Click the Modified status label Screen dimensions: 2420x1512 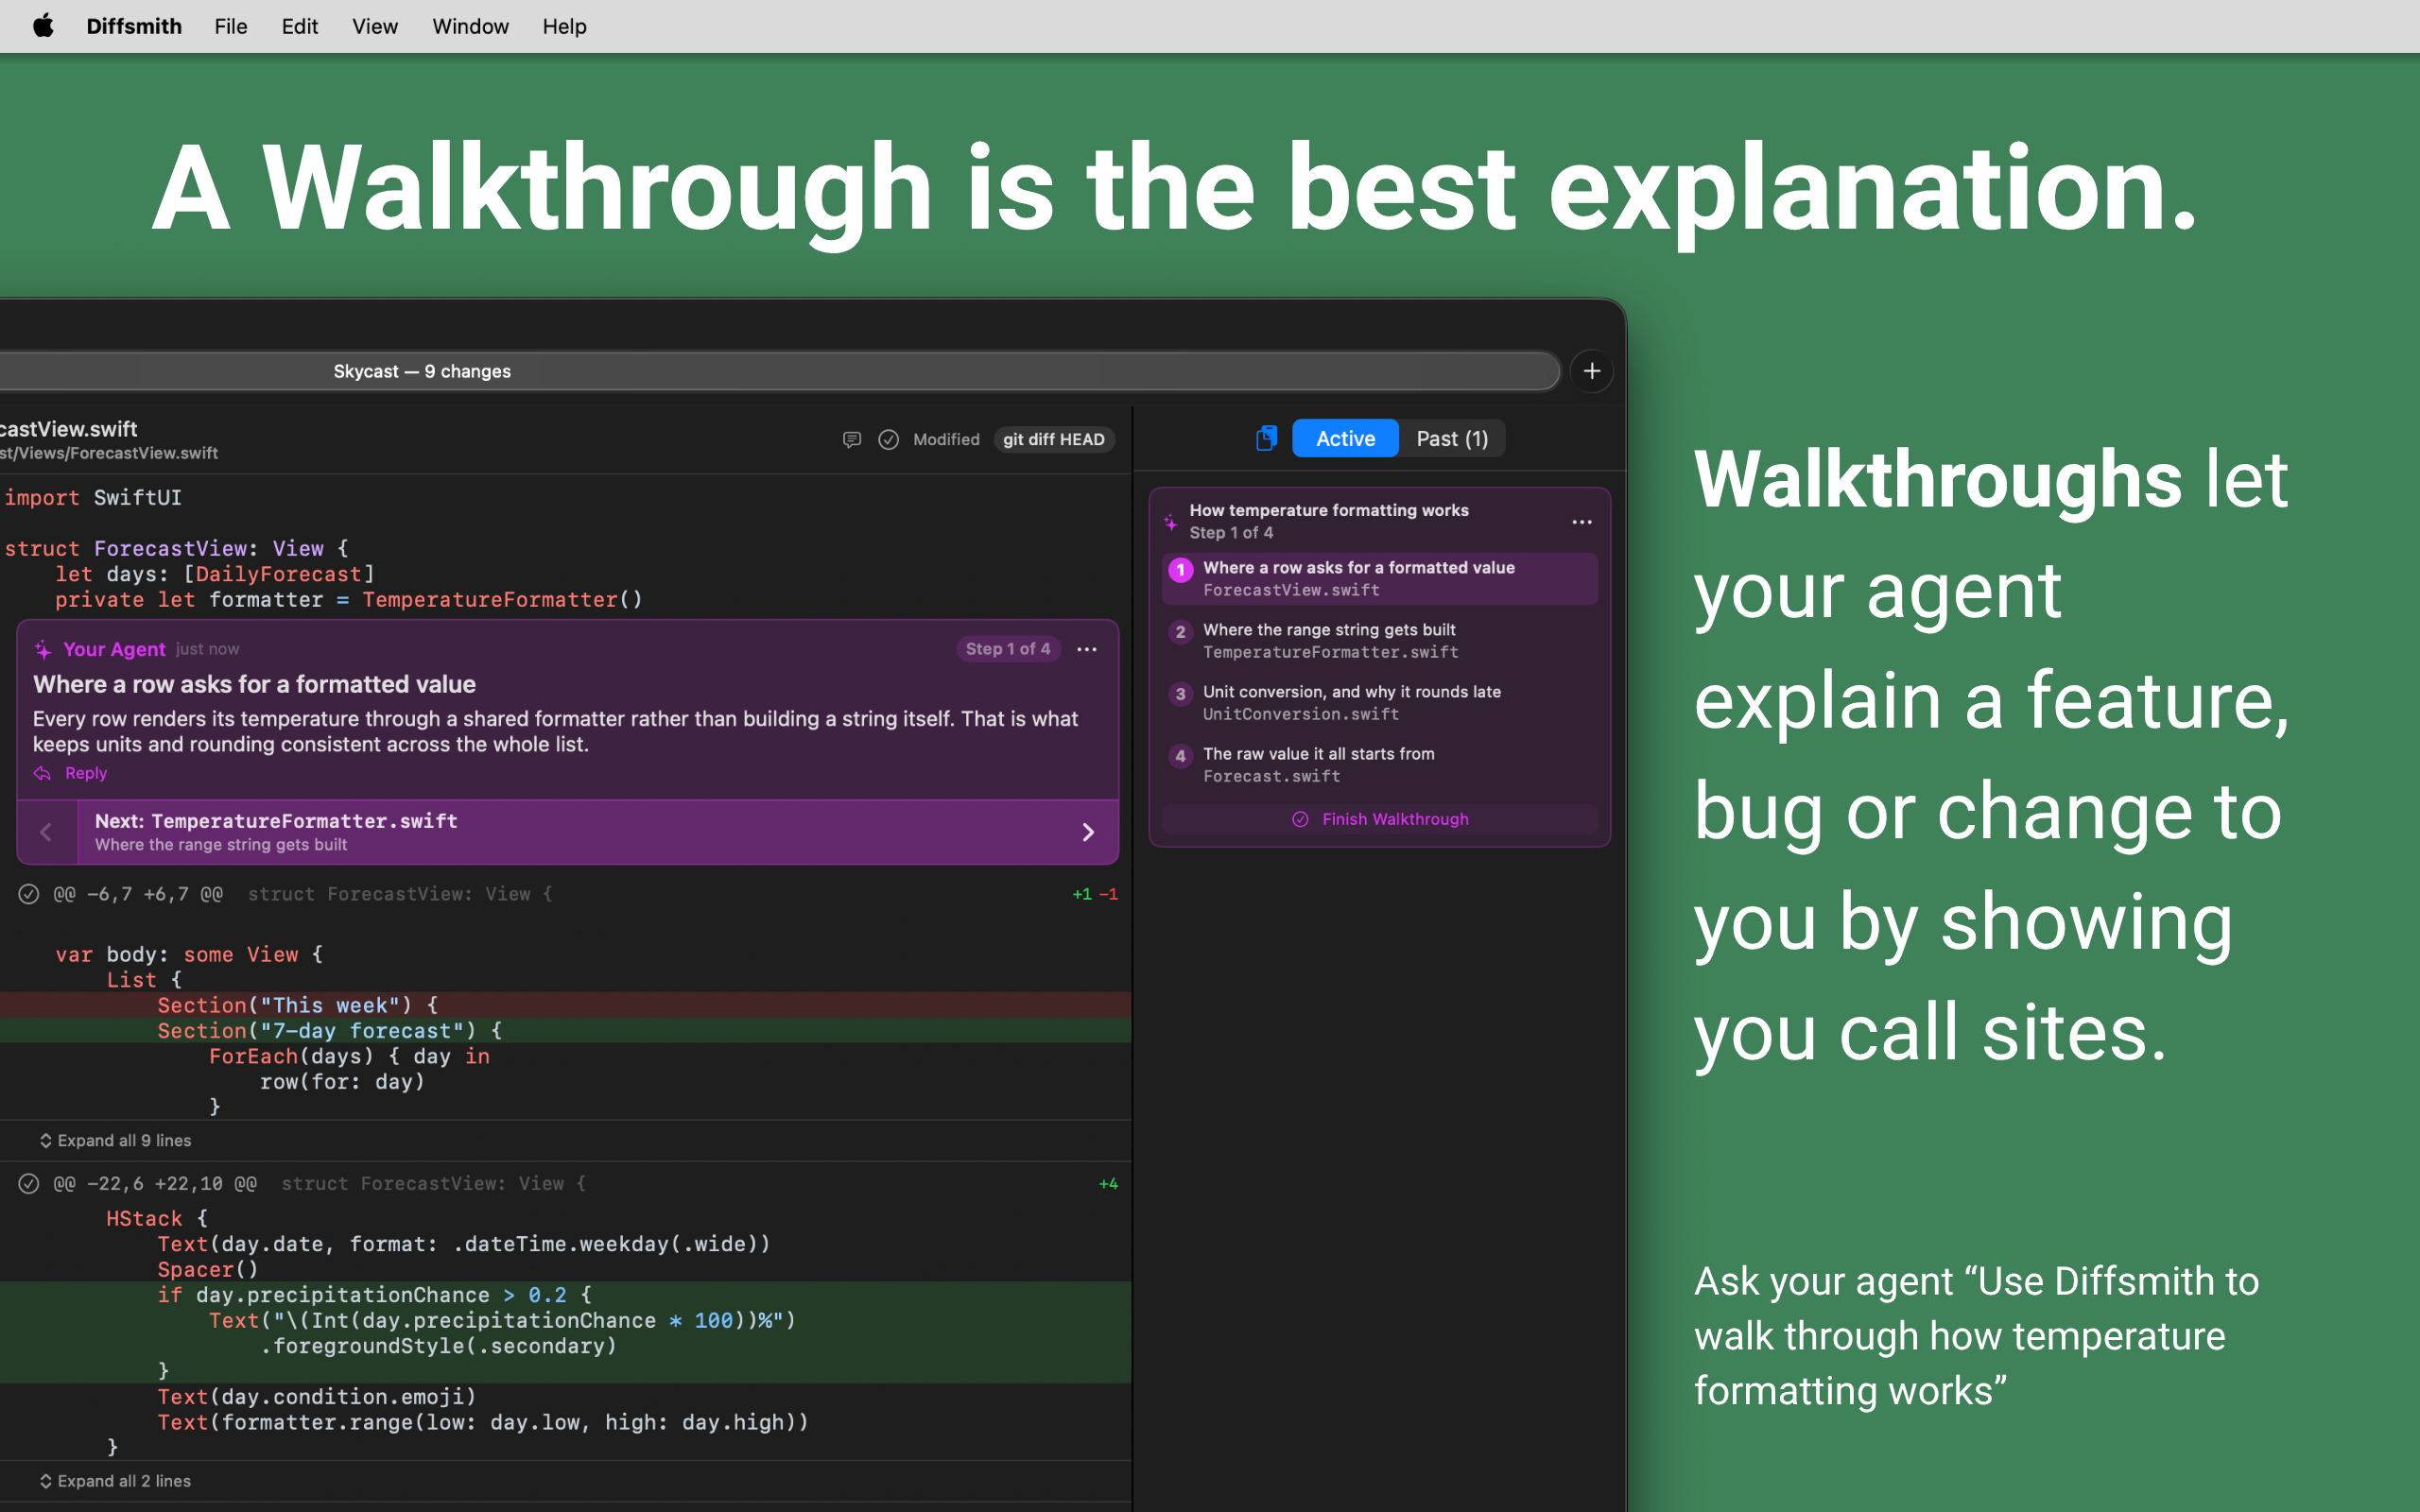click(946, 439)
